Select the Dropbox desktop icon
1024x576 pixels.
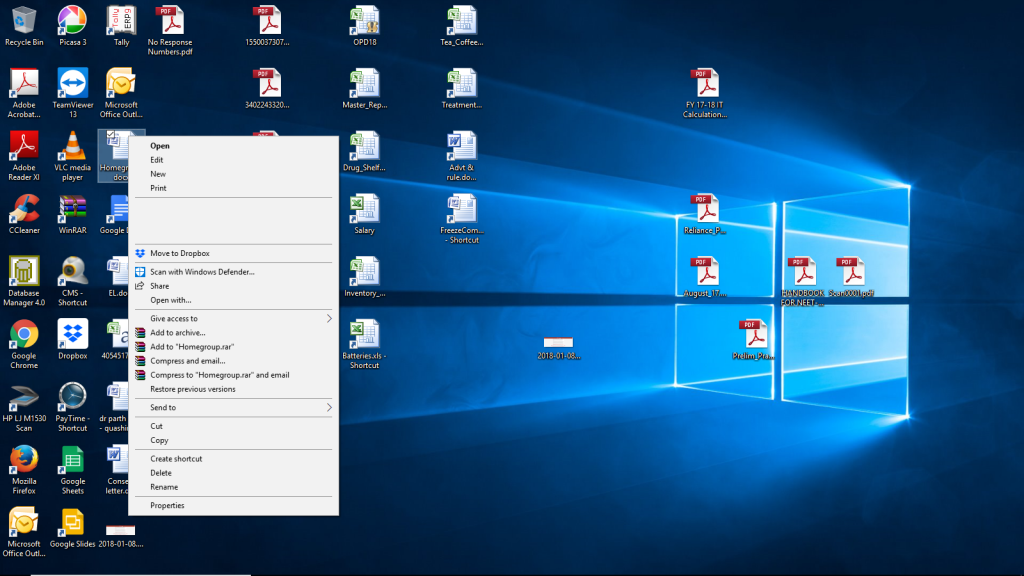tap(72, 340)
